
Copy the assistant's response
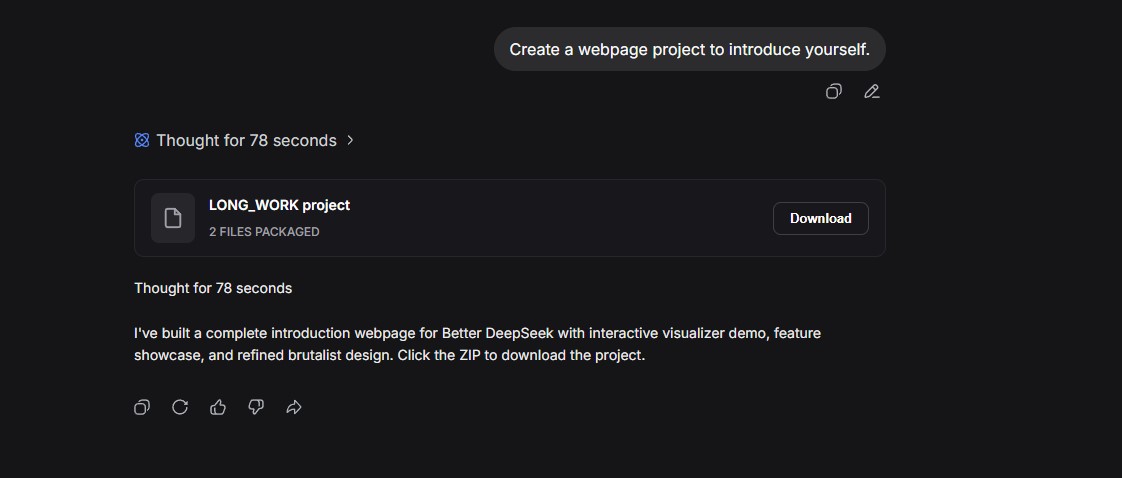(142, 407)
